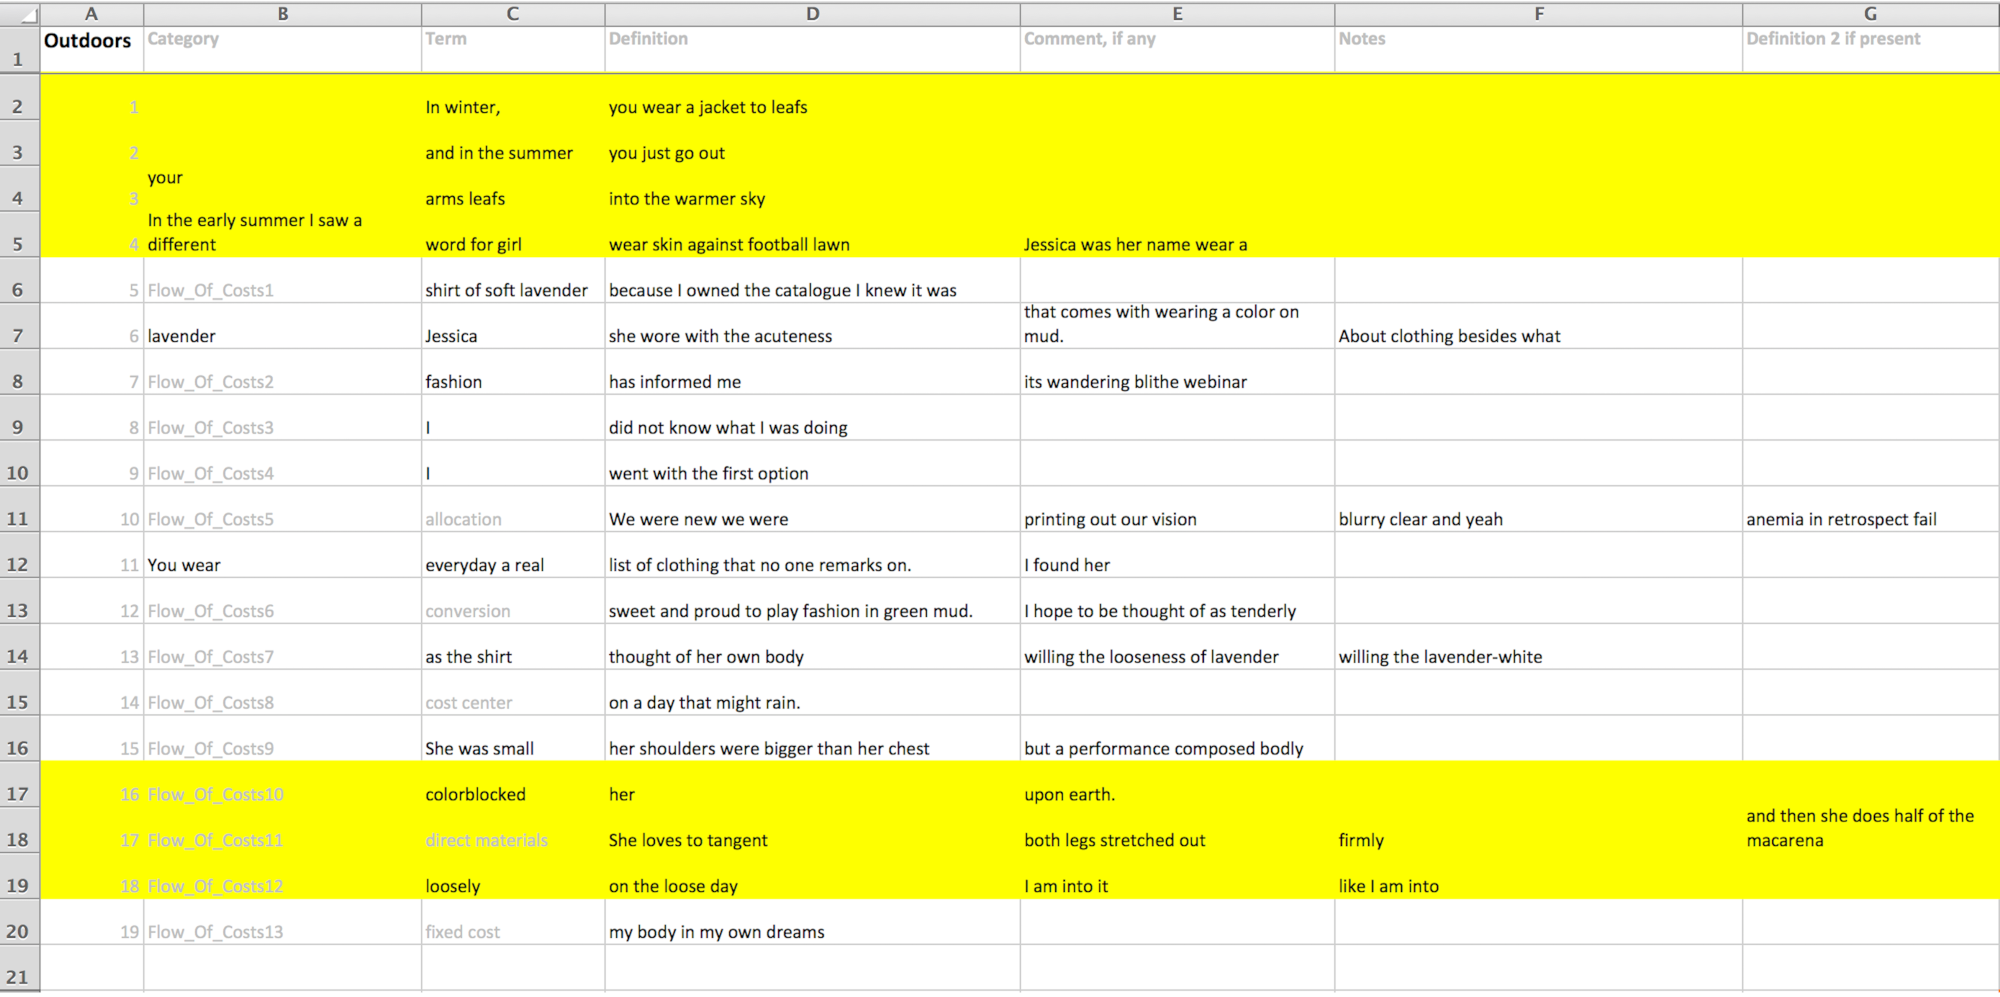
Task: Click 'I hope to be thought of as tenderly' cell
Action: pos(1177,602)
